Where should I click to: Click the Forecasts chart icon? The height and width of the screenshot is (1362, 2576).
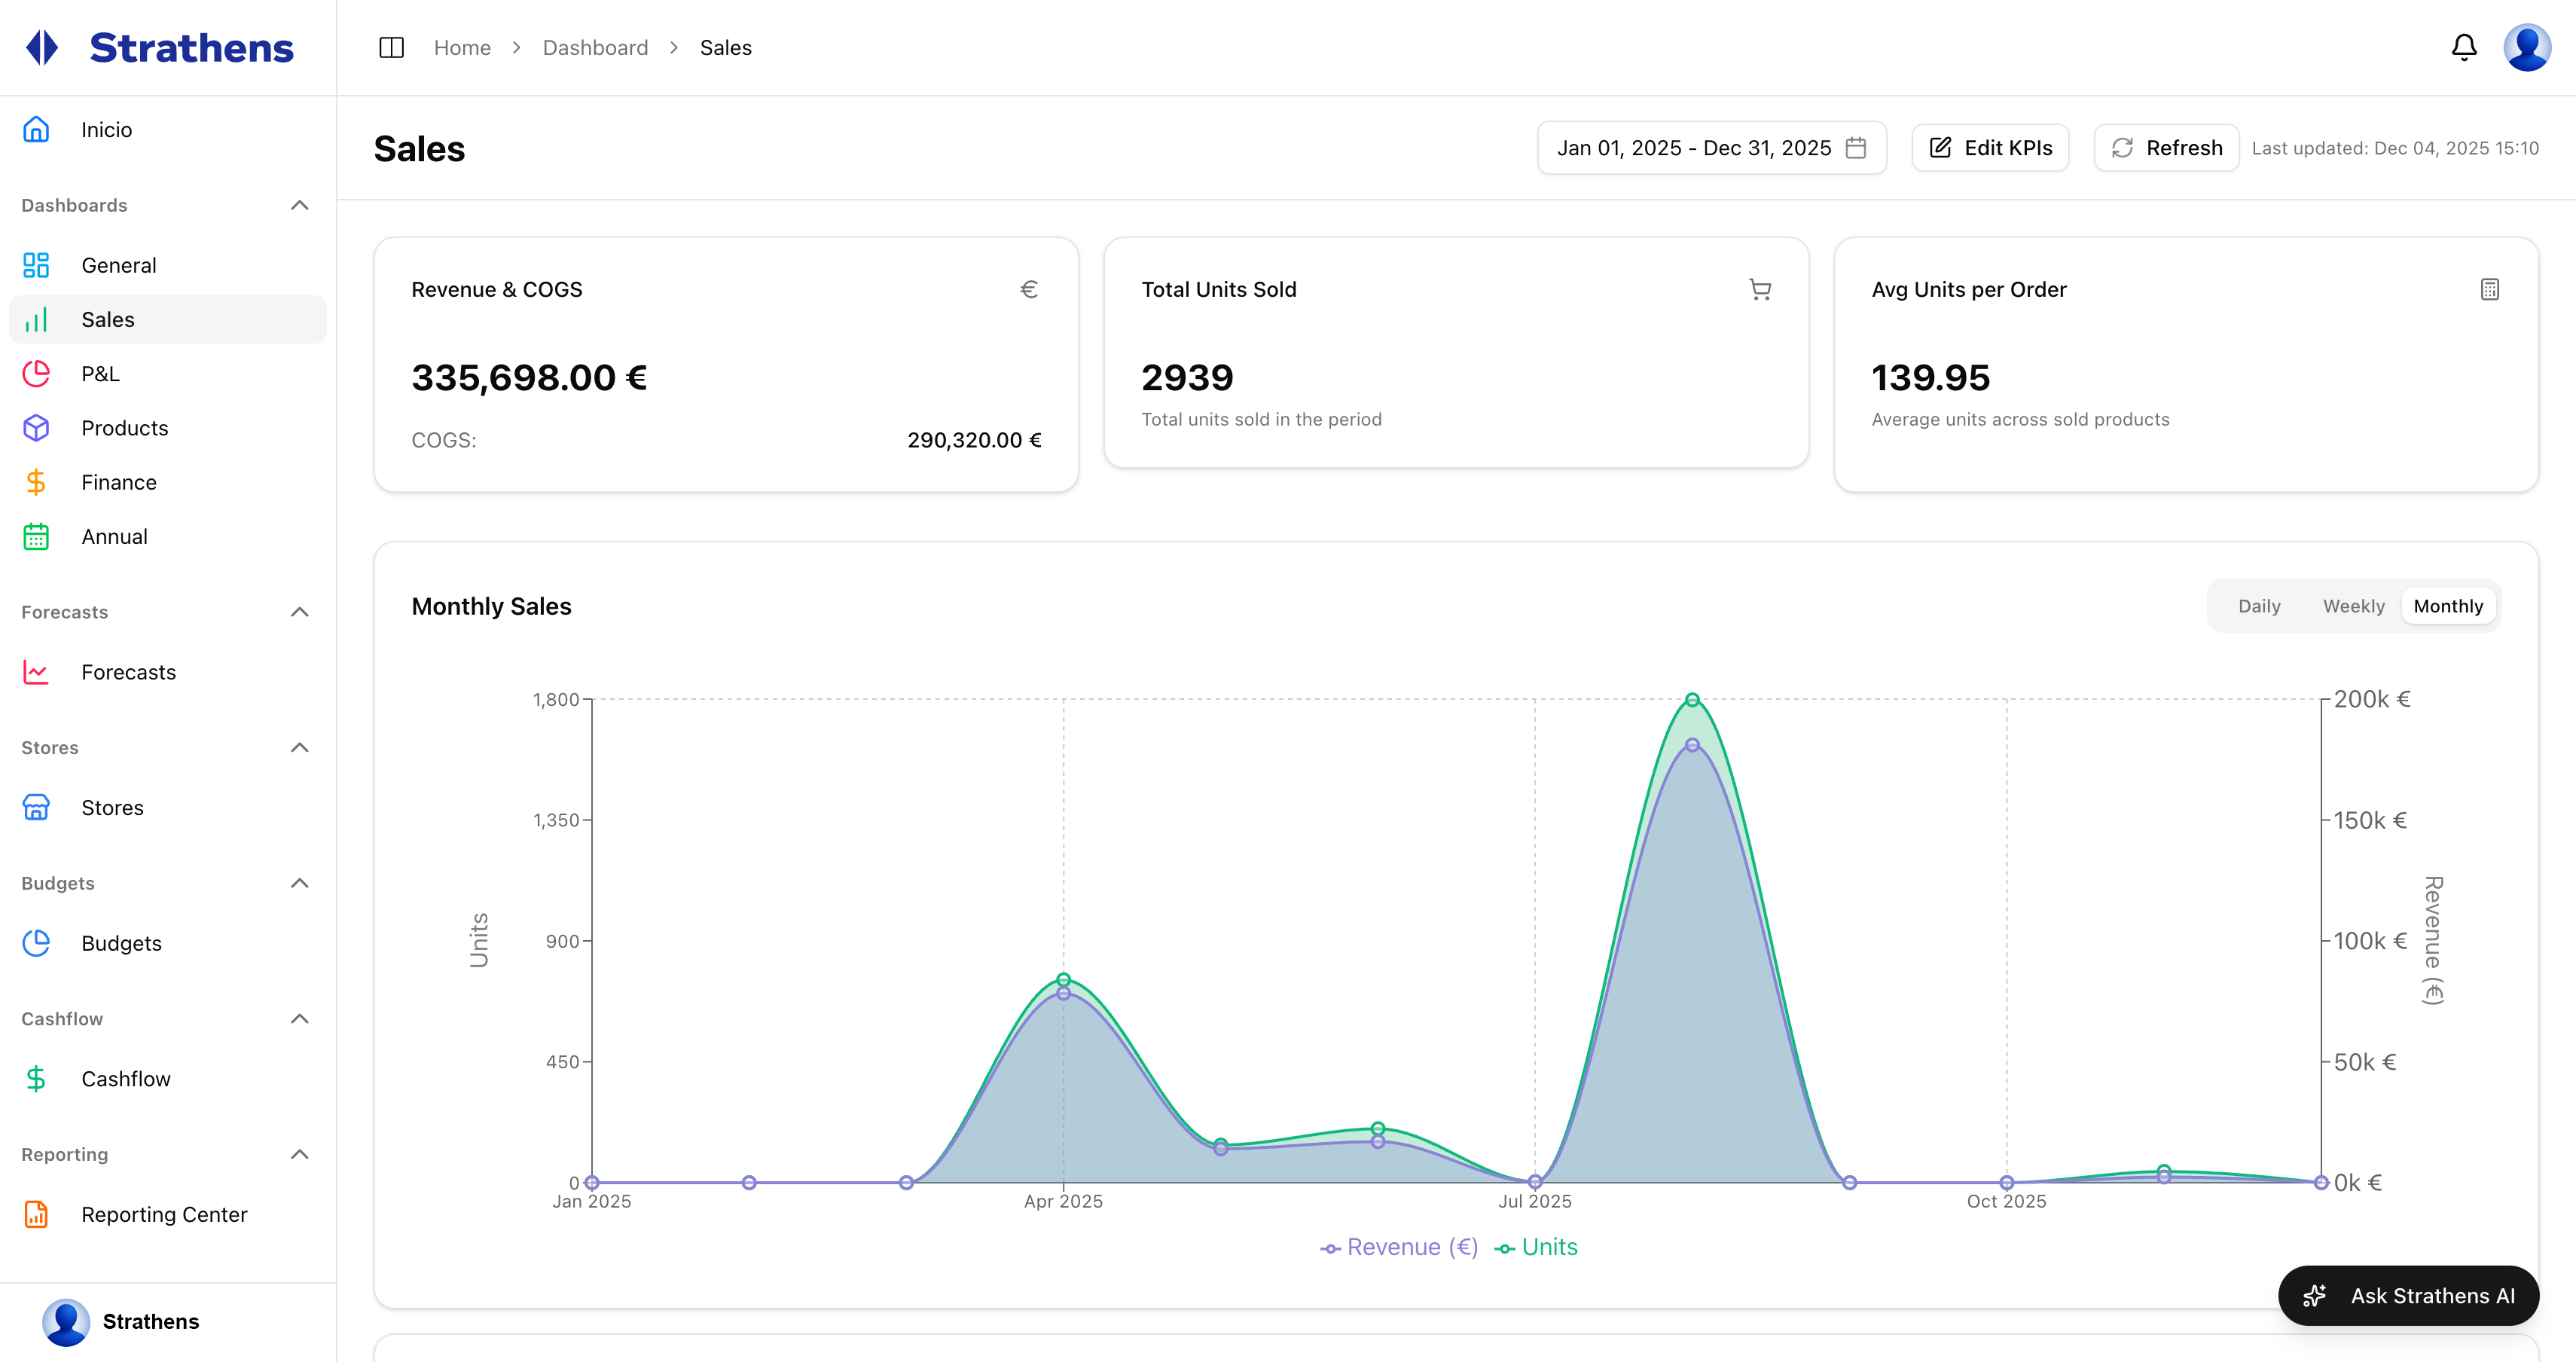click(36, 672)
